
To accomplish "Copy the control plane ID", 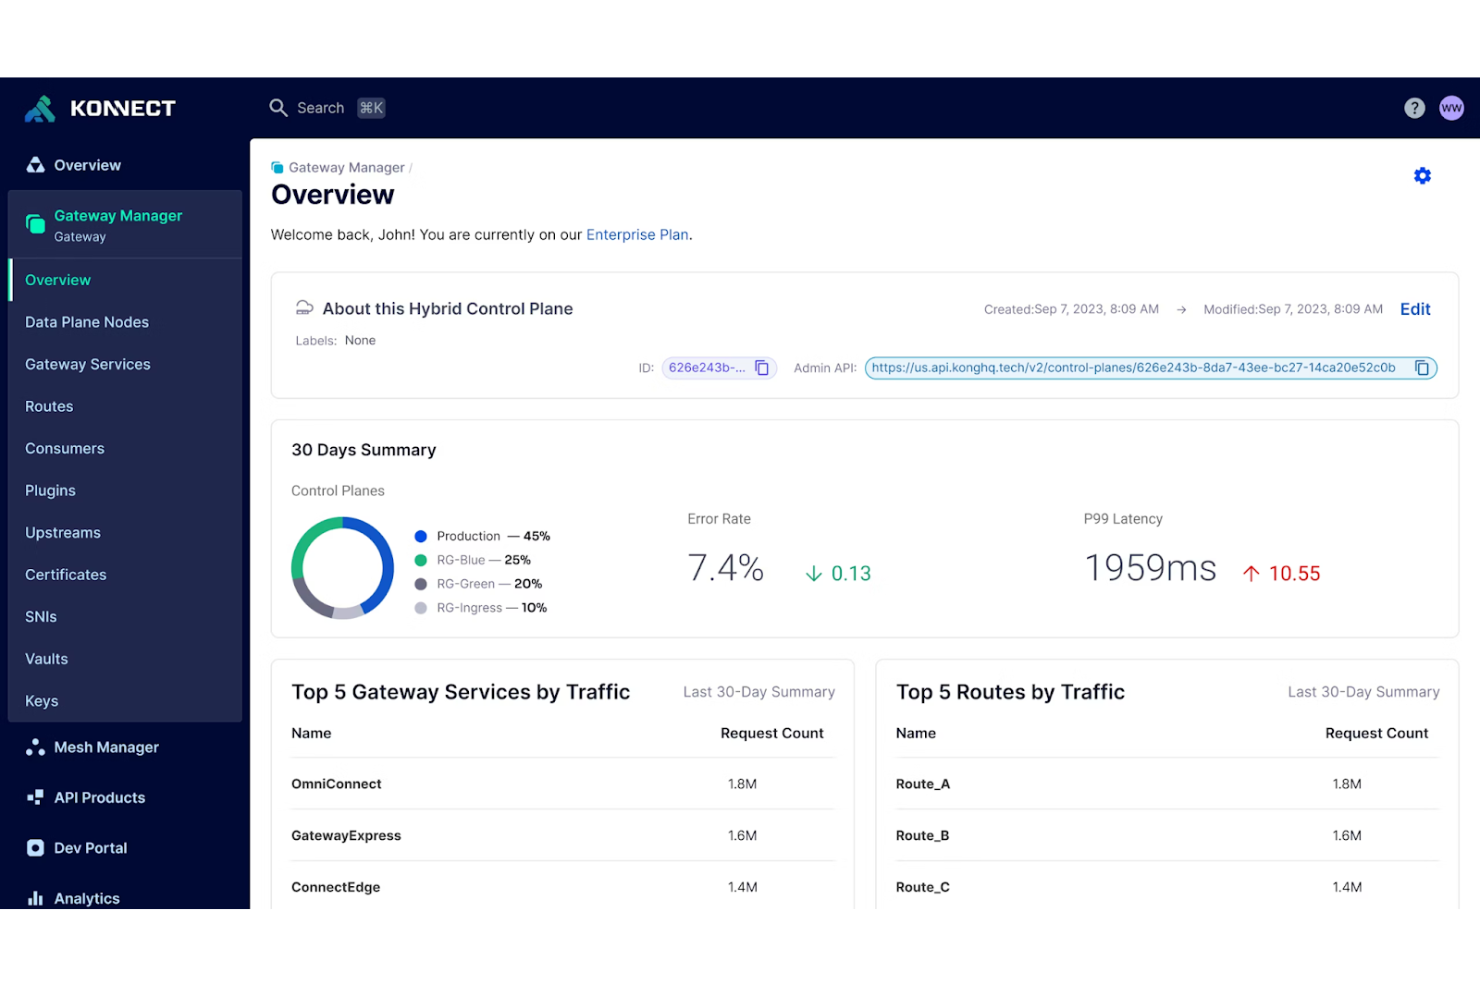I will (762, 367).
